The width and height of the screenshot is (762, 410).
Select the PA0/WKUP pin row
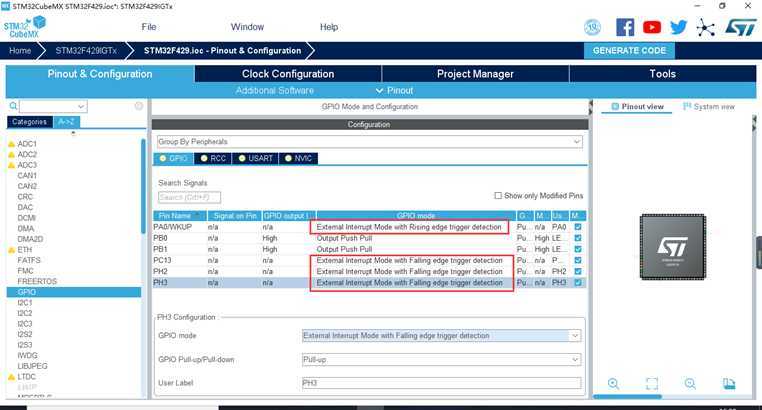369,227
